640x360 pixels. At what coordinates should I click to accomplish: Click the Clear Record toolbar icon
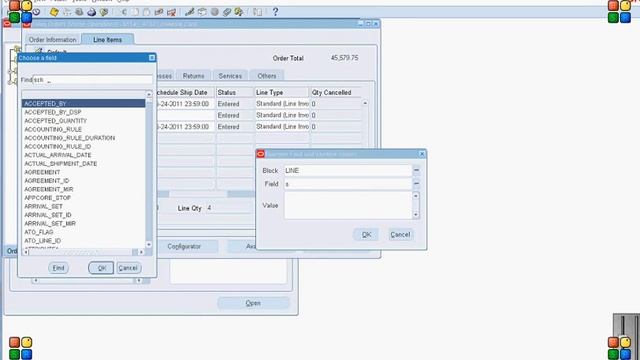tap(159, 12)
